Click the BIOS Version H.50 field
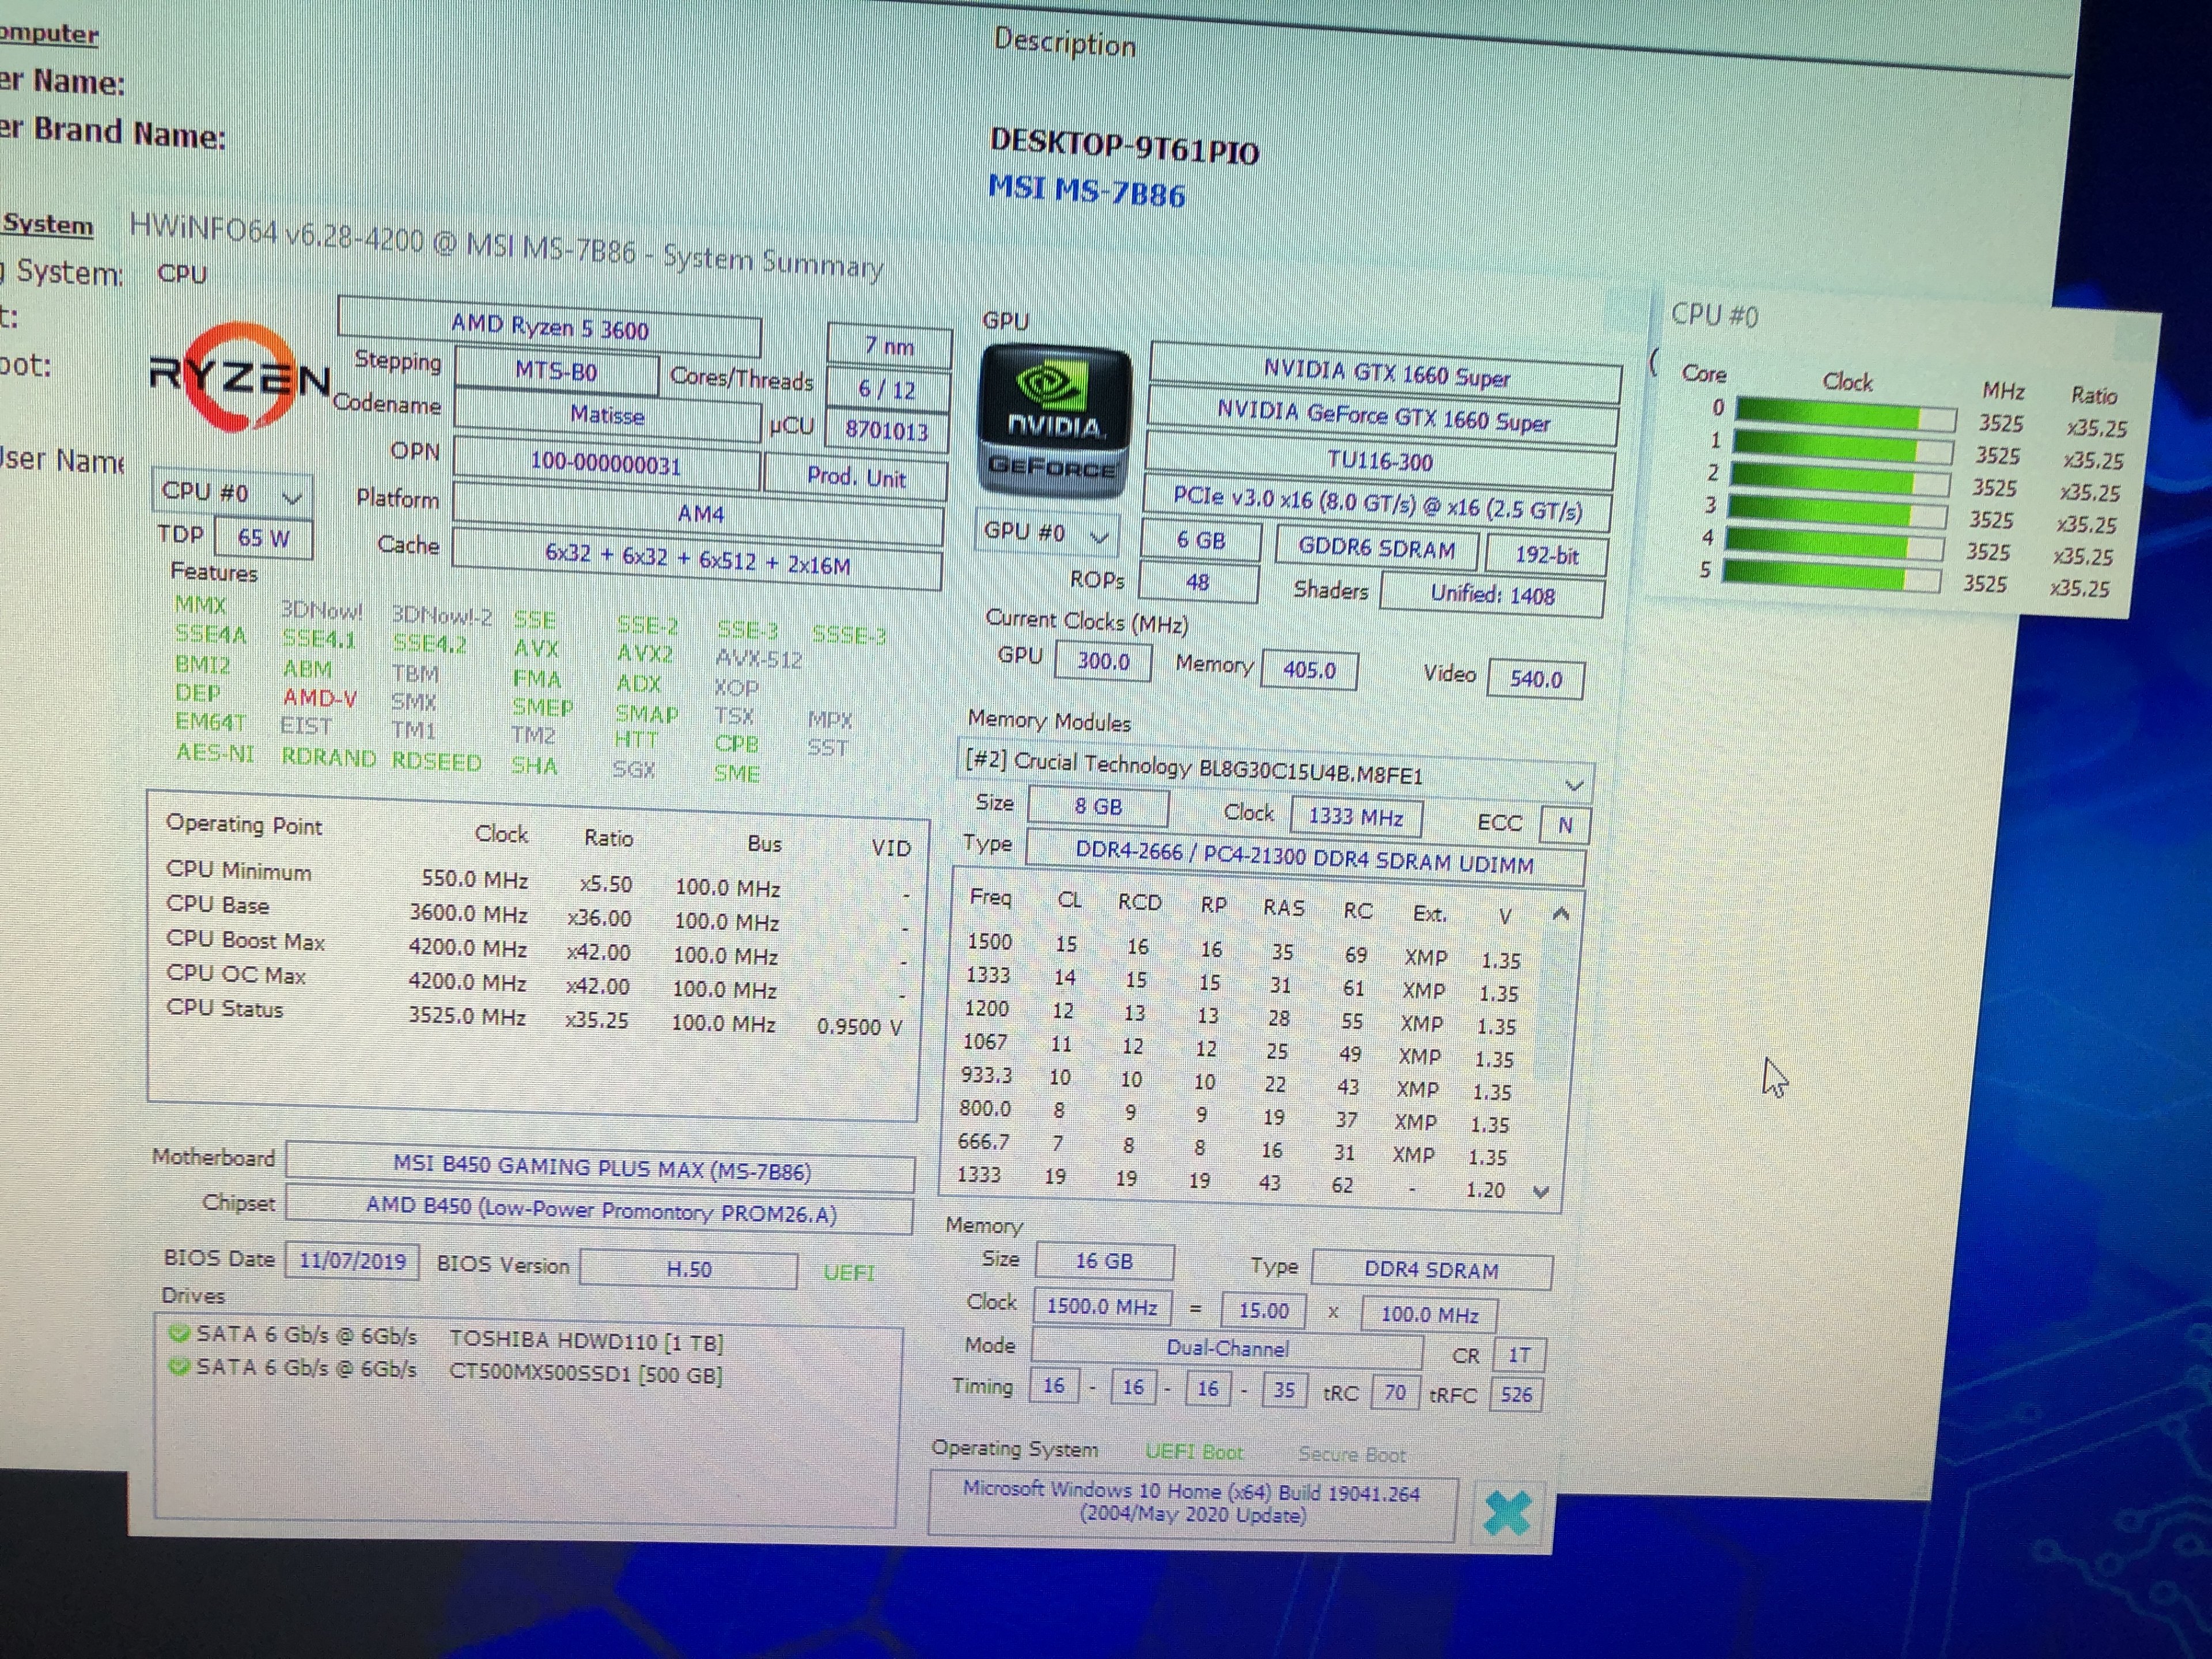Image resolution: width=2212 pixels, height=1659 pixels. click(x=688, y=1270)
